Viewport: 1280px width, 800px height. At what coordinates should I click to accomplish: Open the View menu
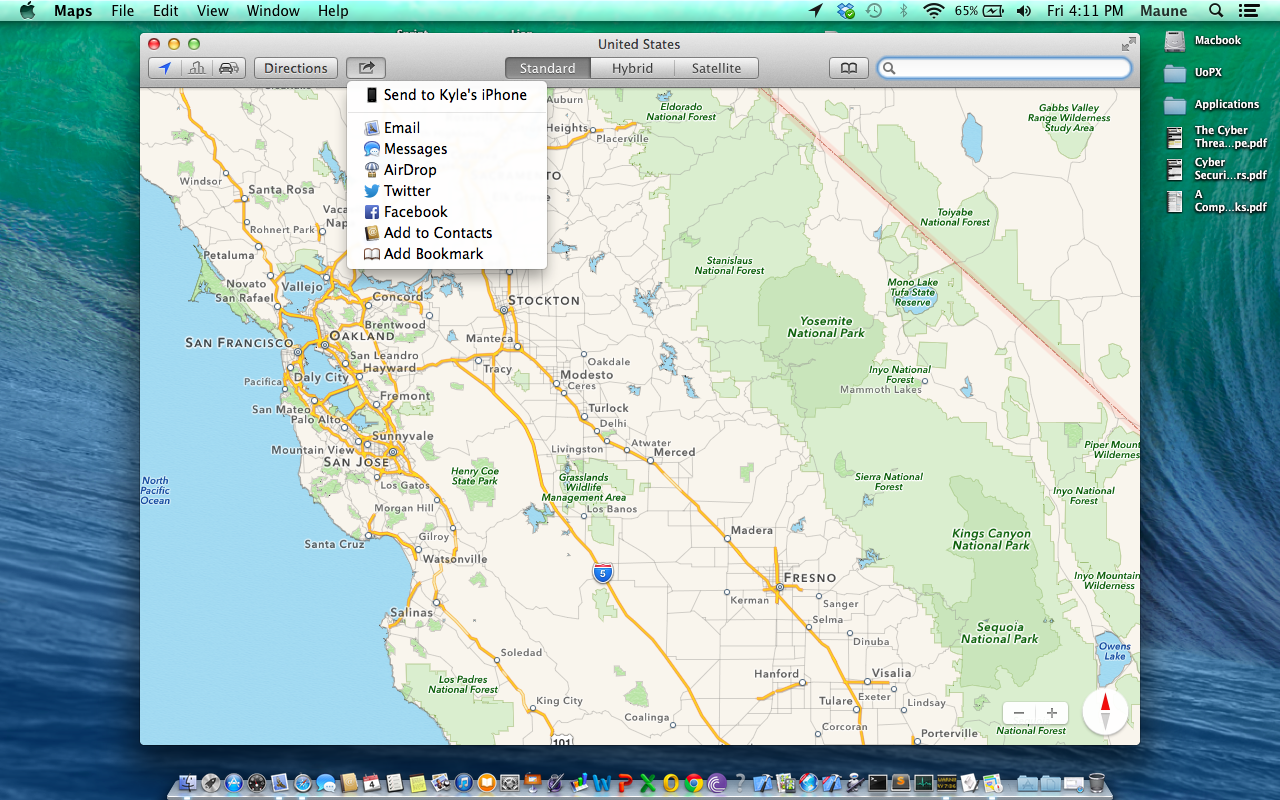tap(213, 11)
